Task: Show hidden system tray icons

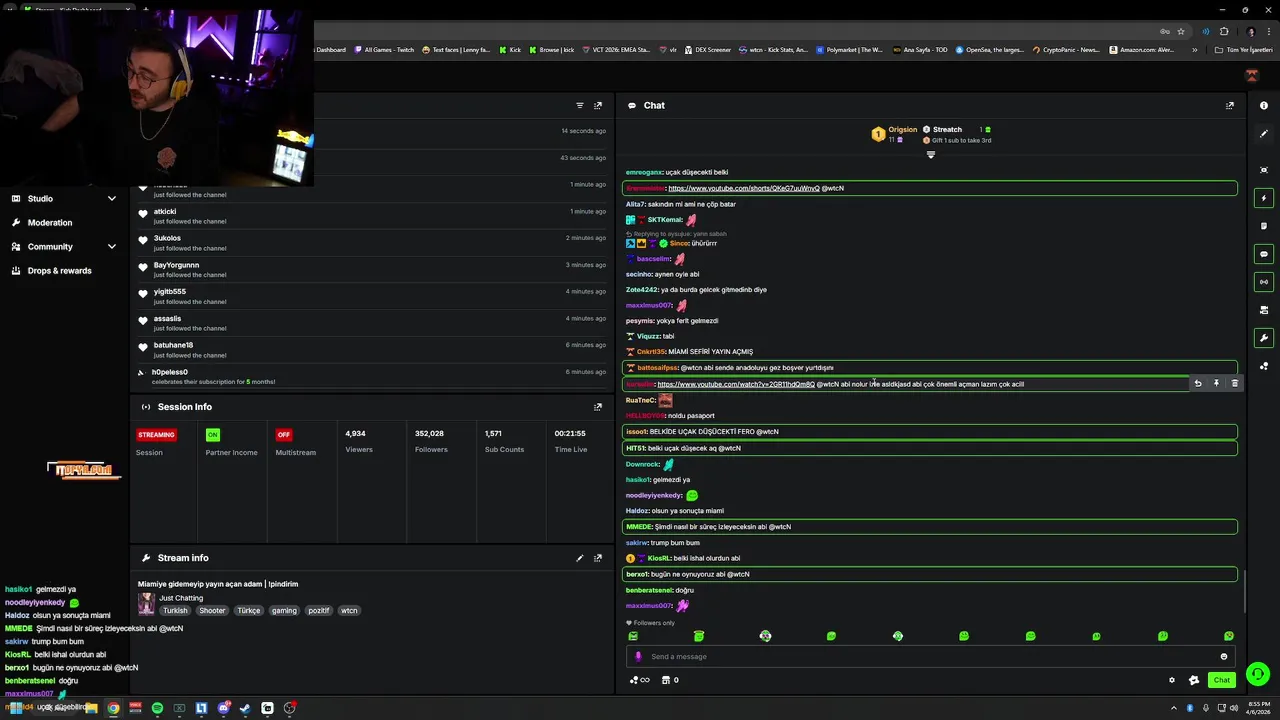Action: tap(1175, 708)
